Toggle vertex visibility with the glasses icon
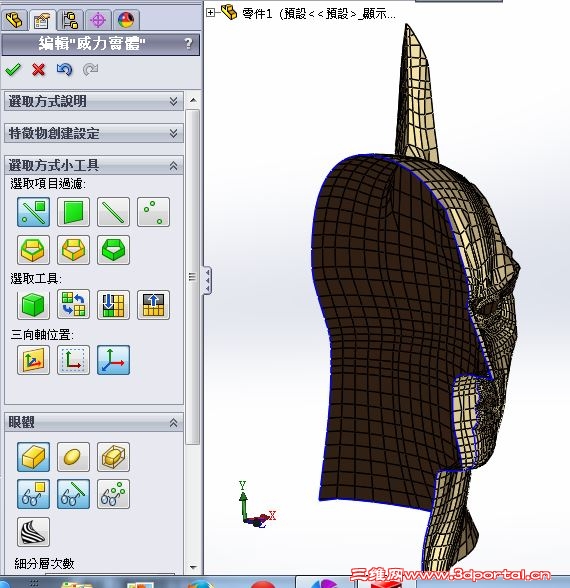Viewport: 570px width, 588px height. [x=113, y=494]
